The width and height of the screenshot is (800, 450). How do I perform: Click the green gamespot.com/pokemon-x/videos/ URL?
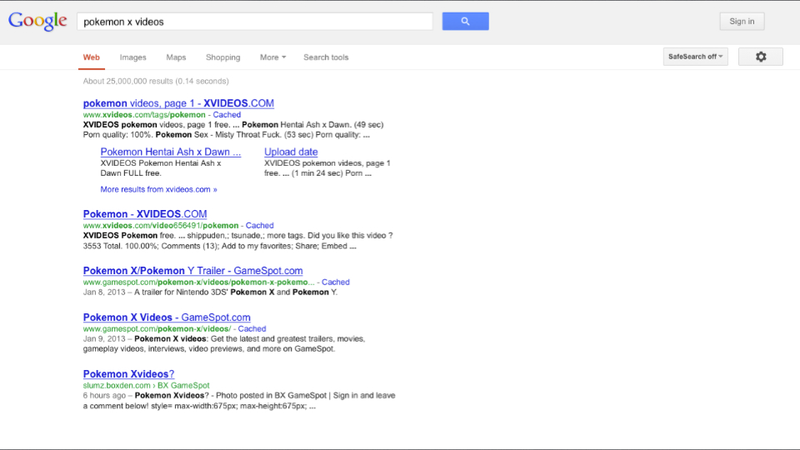pyautogui.click(x=157, y=329)
